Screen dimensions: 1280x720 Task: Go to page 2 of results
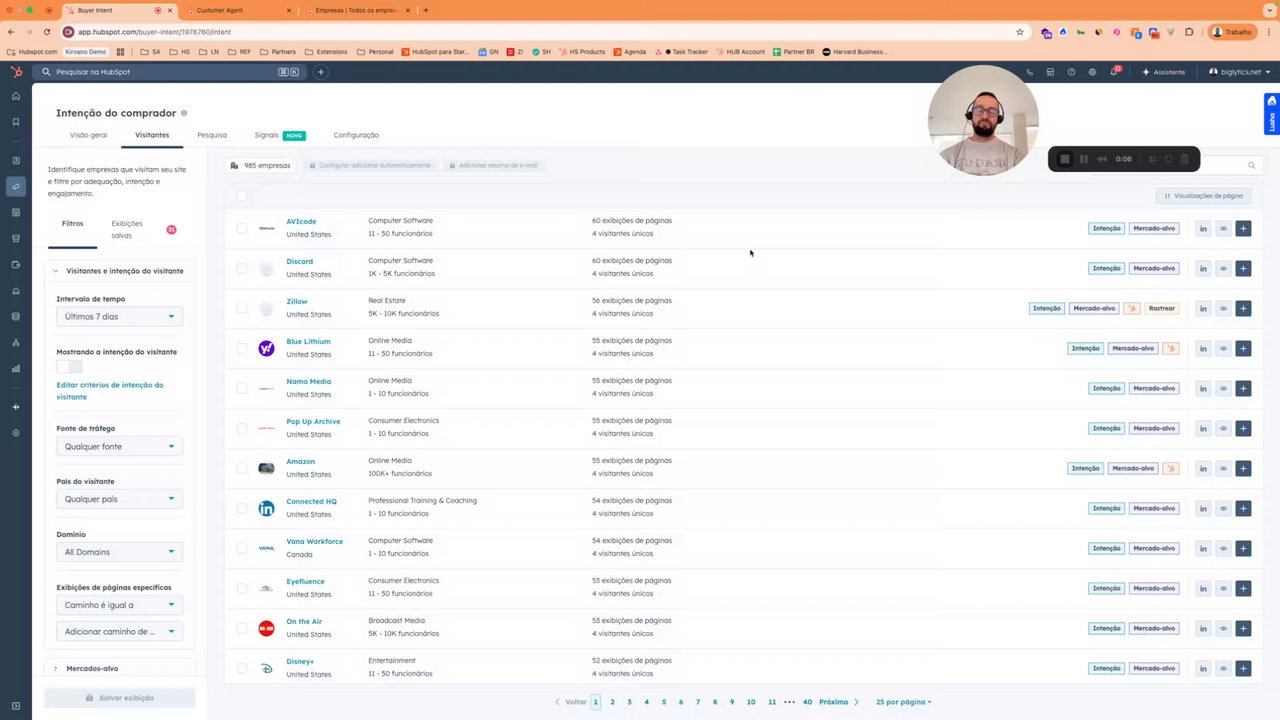coord(612,702)
